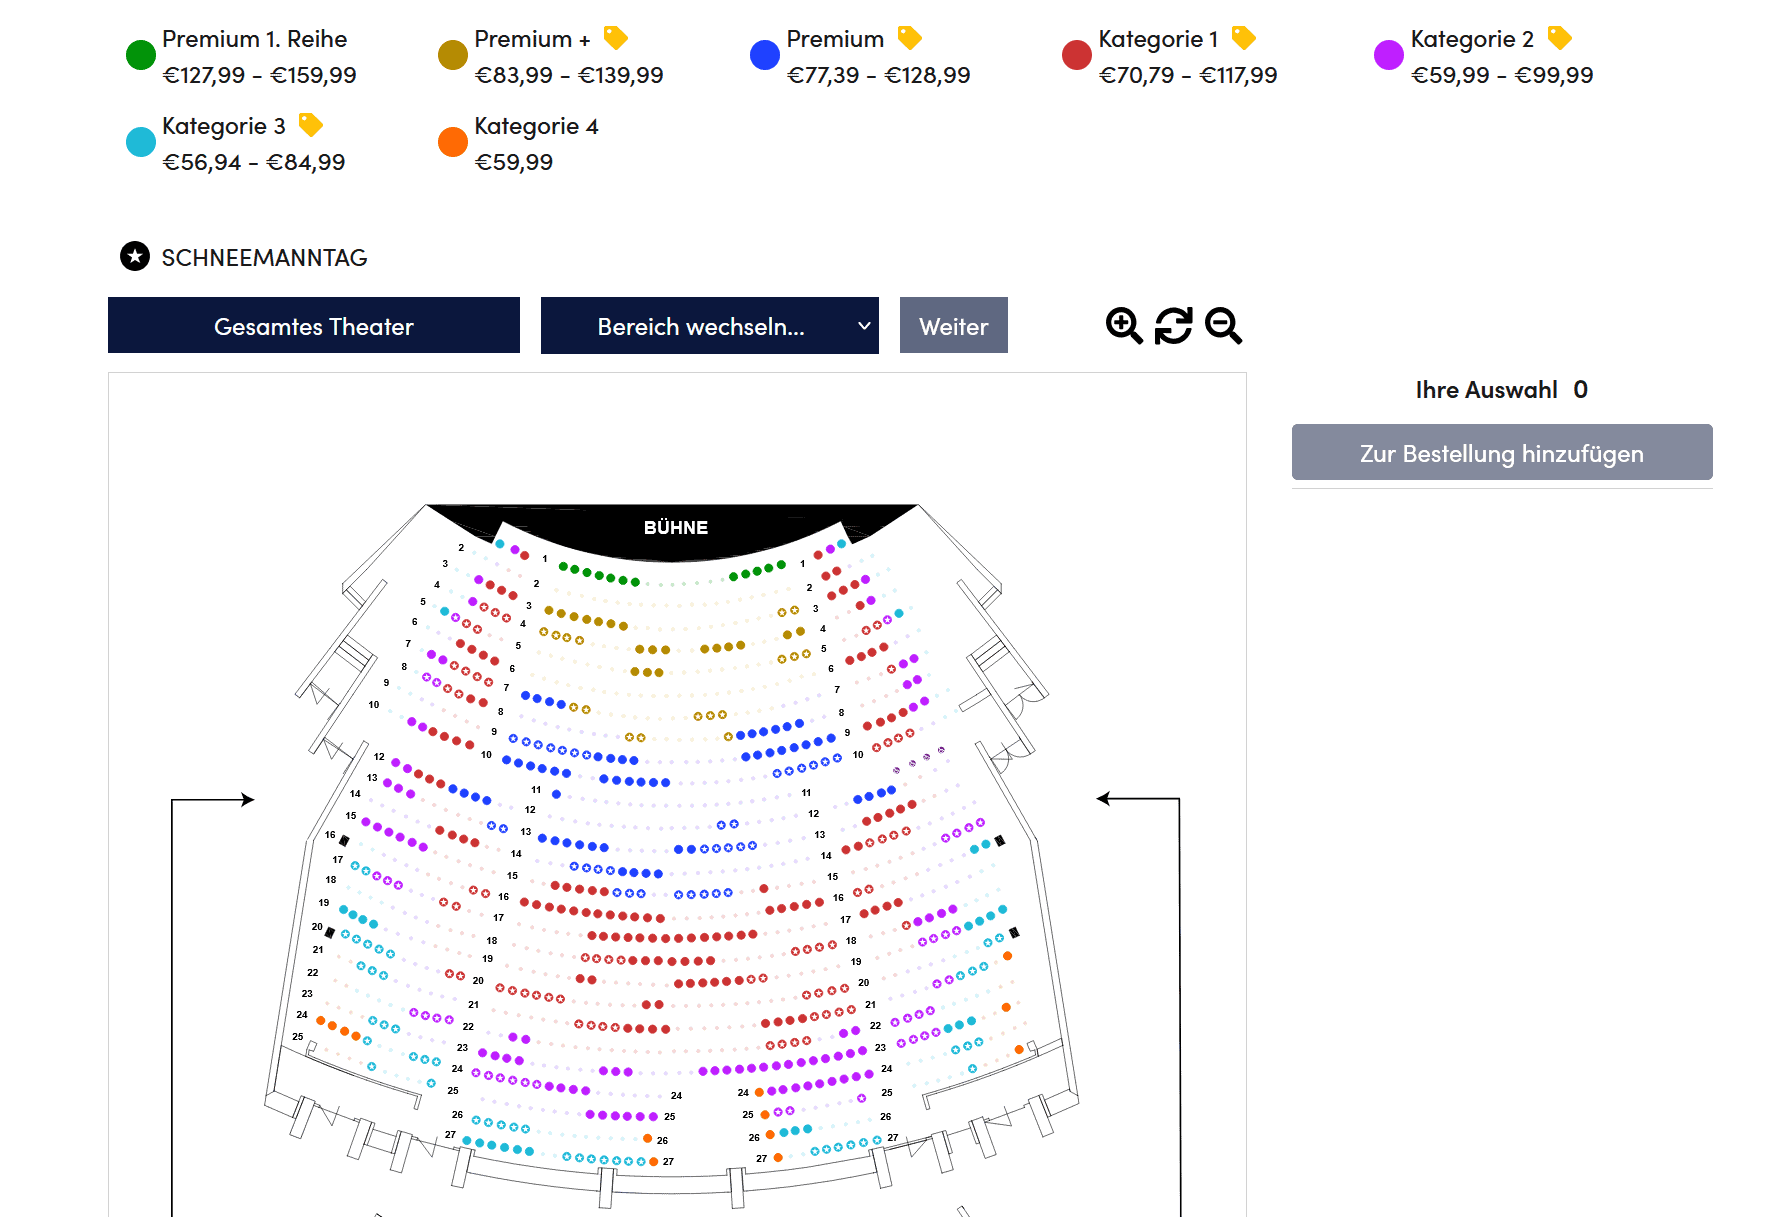Click the orange Kategorie 4 color dot
1781x1217 pixels.
point(453,142)
